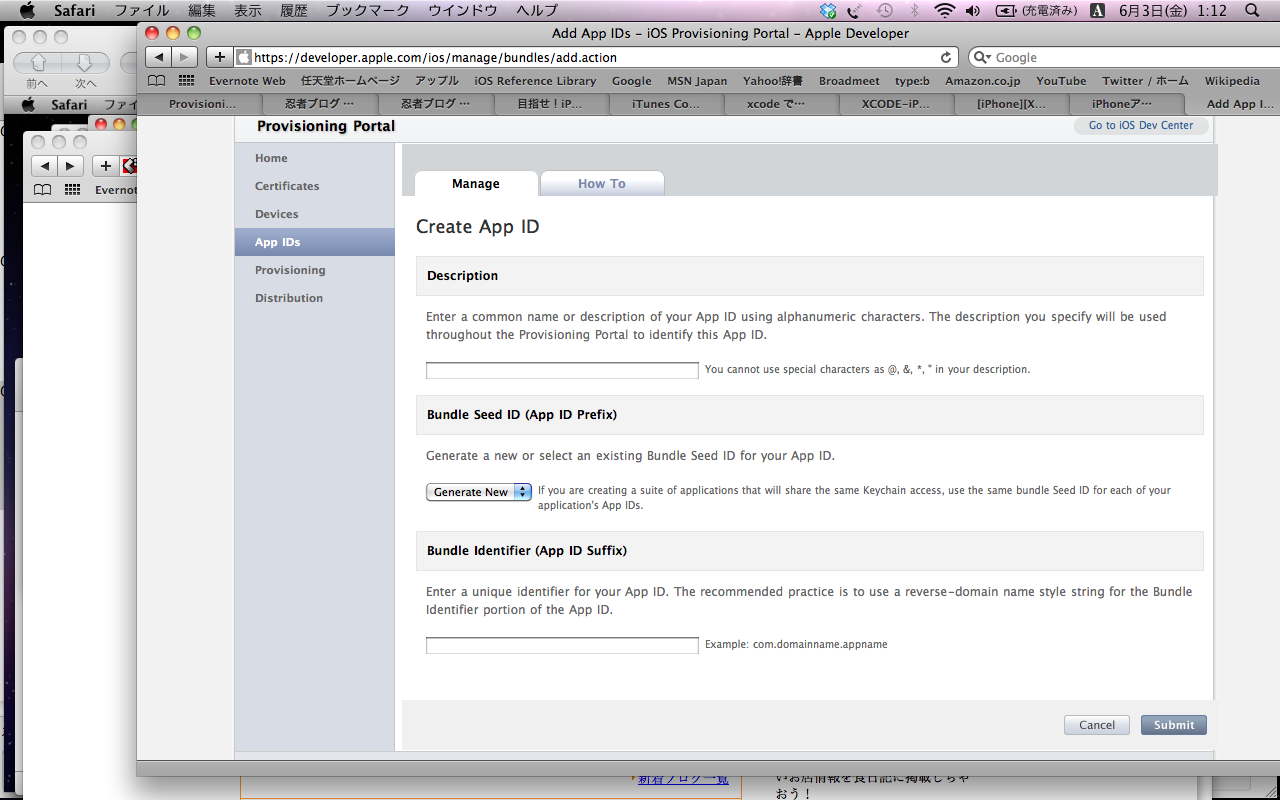This screenshot has height=800, width=1280.
Task: Open the input source 'A' menu
Action: pyautogui.click(x=1097, y=10)
